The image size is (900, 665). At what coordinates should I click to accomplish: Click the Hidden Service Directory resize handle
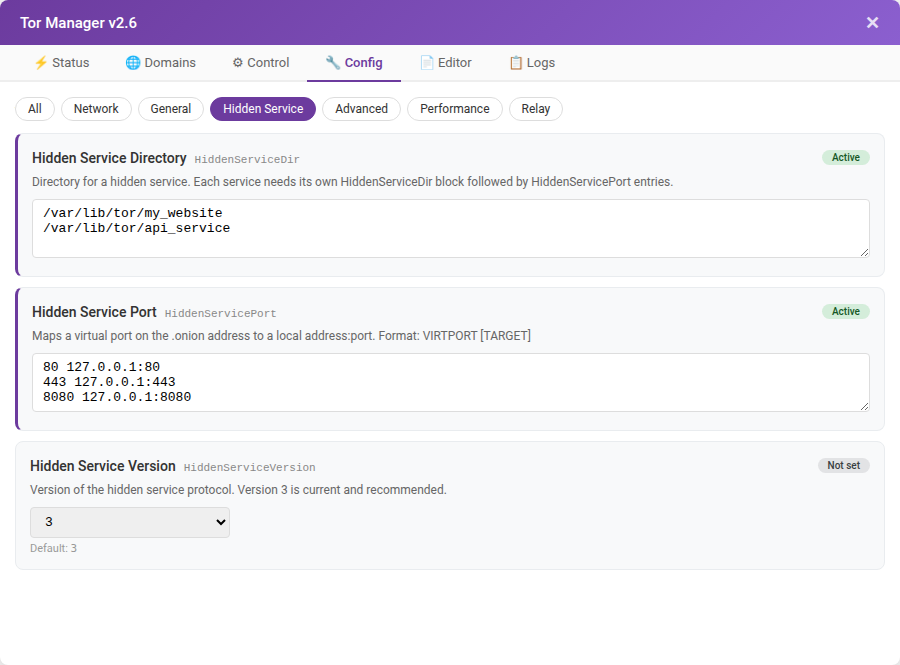point(864,252)
